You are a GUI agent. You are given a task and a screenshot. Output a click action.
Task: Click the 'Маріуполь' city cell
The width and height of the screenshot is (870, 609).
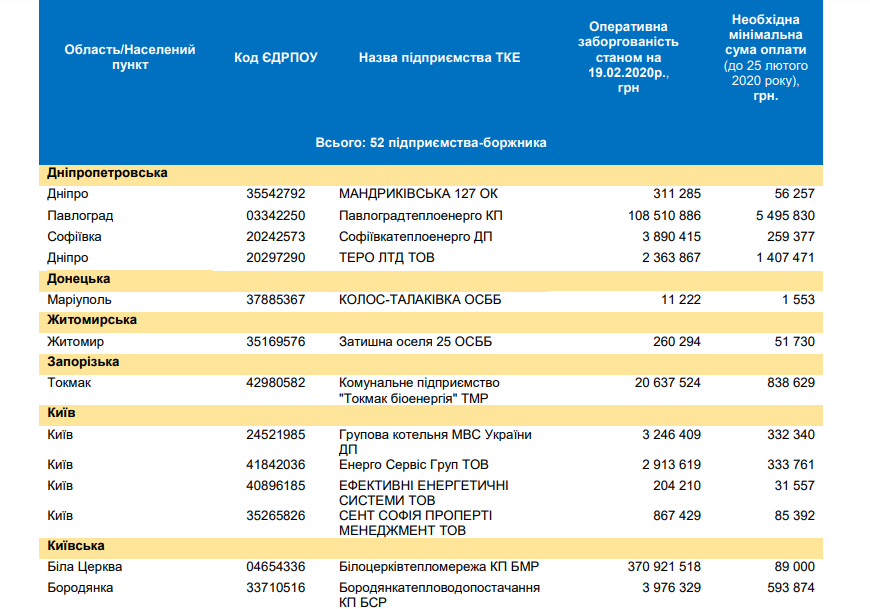[79, 300]
